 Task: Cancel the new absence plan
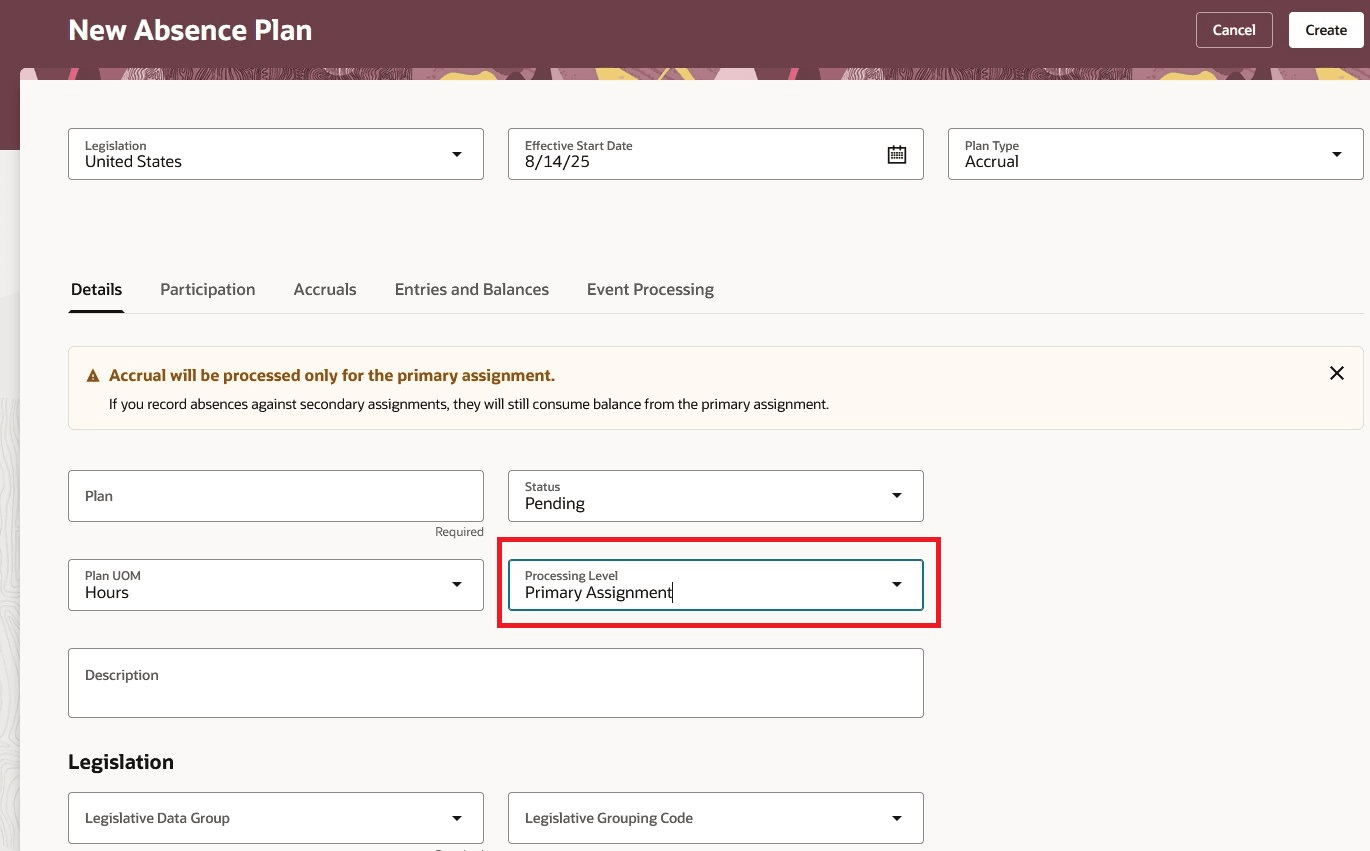1234,30
